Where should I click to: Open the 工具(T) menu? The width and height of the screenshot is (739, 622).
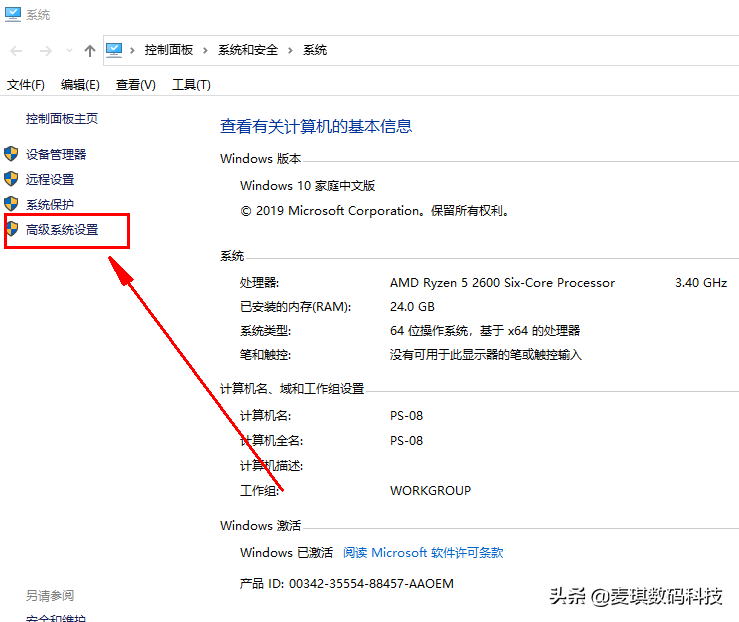(x=191, y=85)
